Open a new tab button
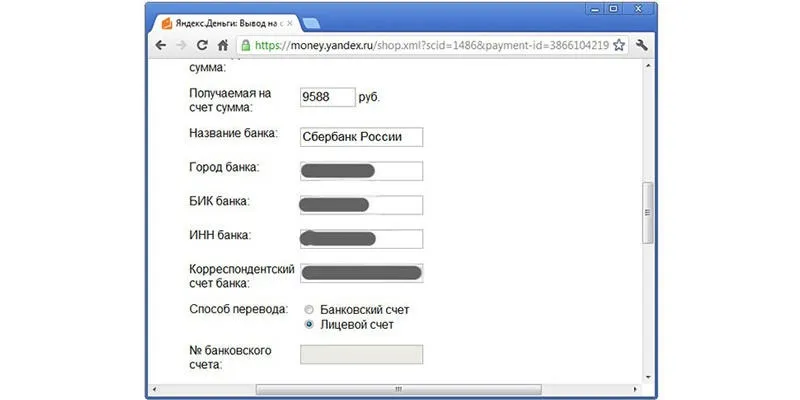 coord(310,22)
